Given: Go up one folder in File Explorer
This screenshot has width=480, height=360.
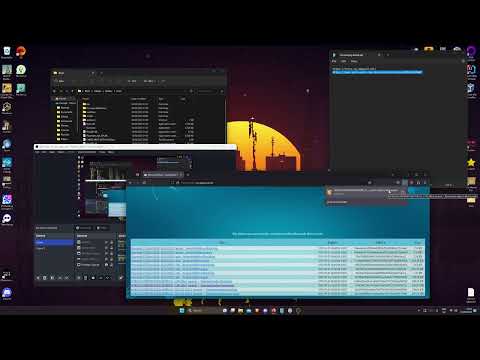Looking at the screenshot, I should point(72,91).
